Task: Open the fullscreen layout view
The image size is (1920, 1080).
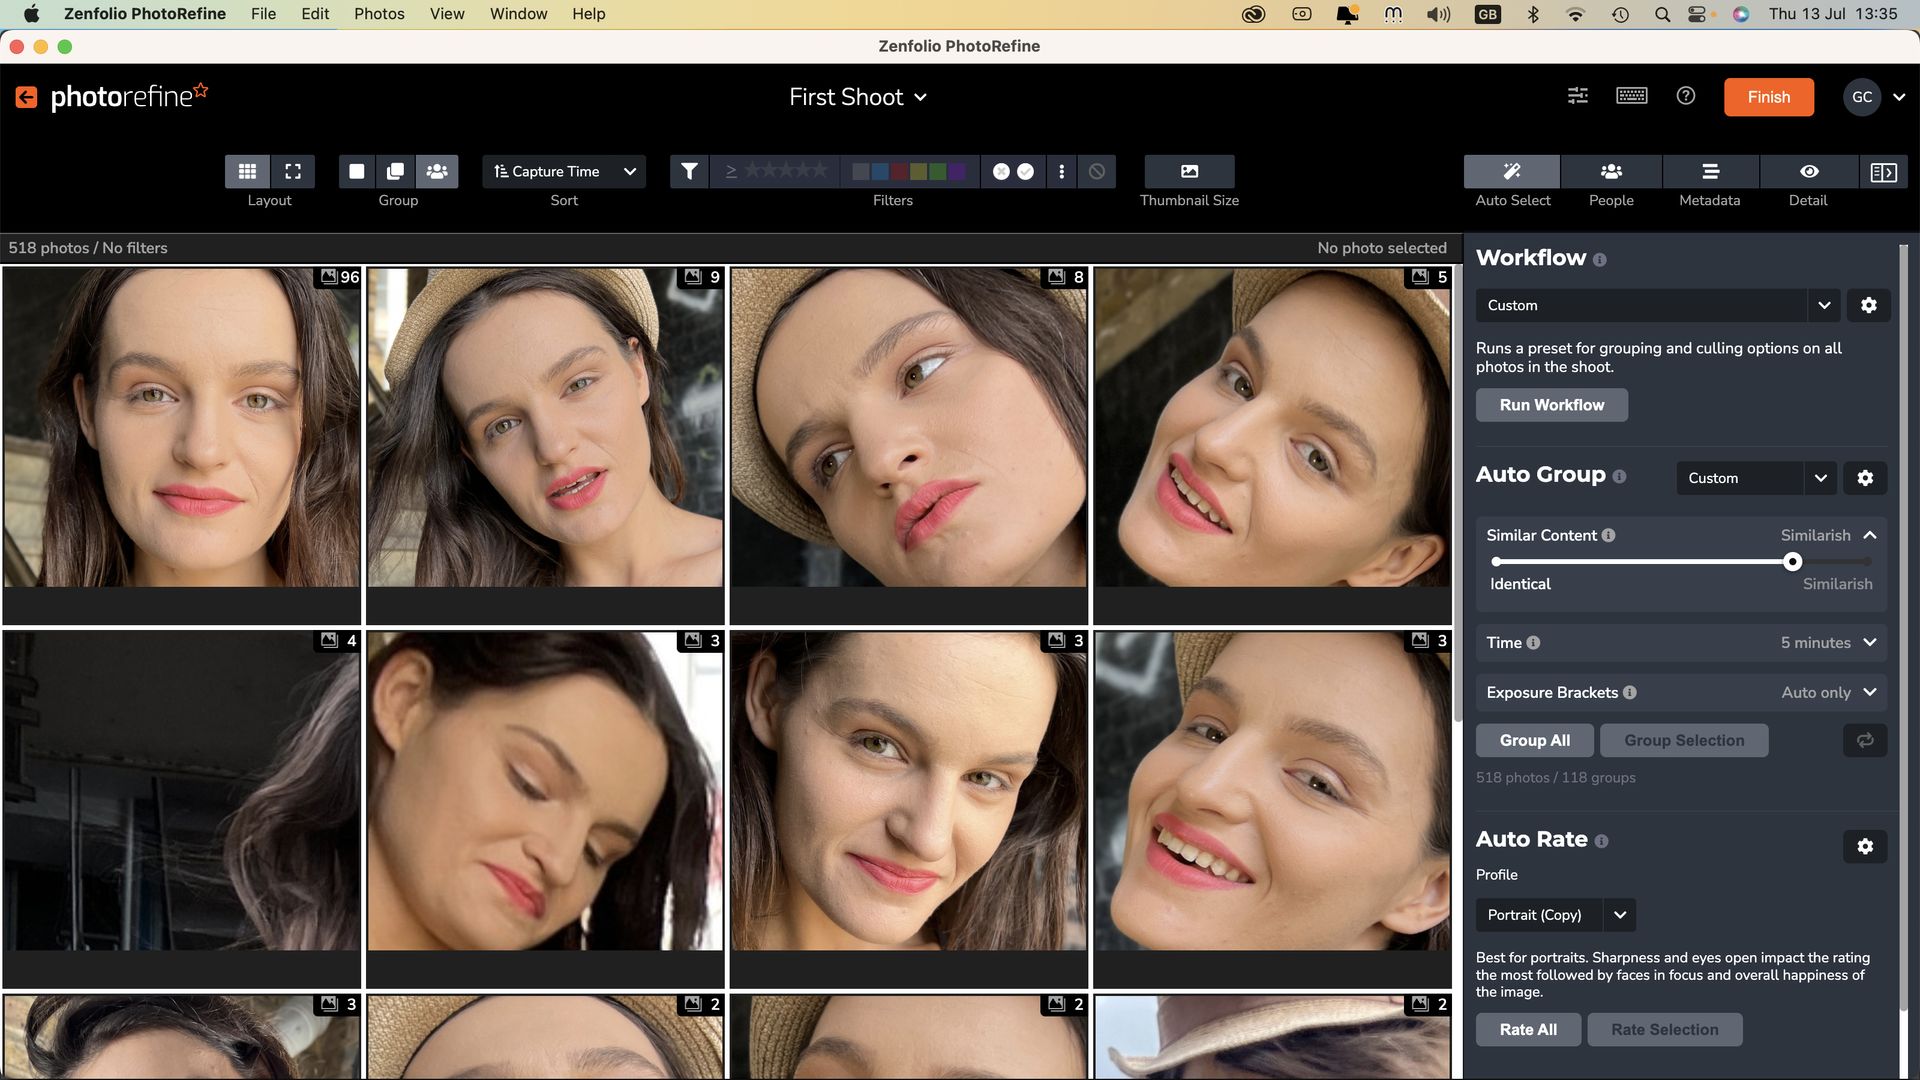Action: pyautogui.click(x=293, y=171)
